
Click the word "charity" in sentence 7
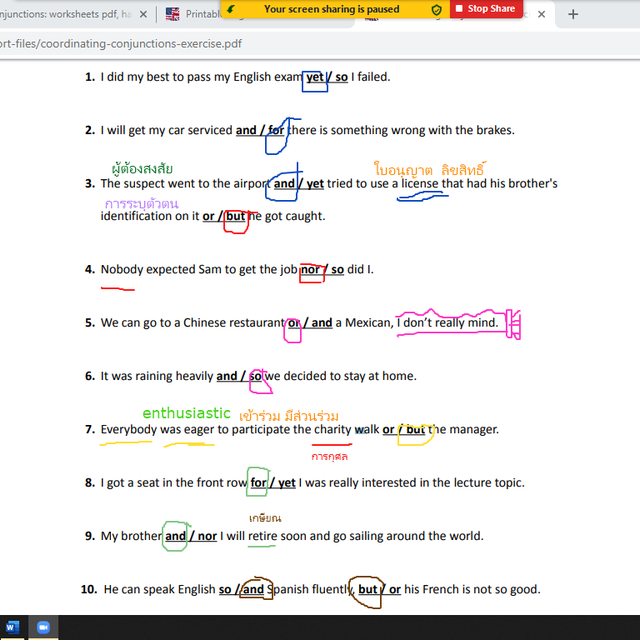tap(332, 430)
